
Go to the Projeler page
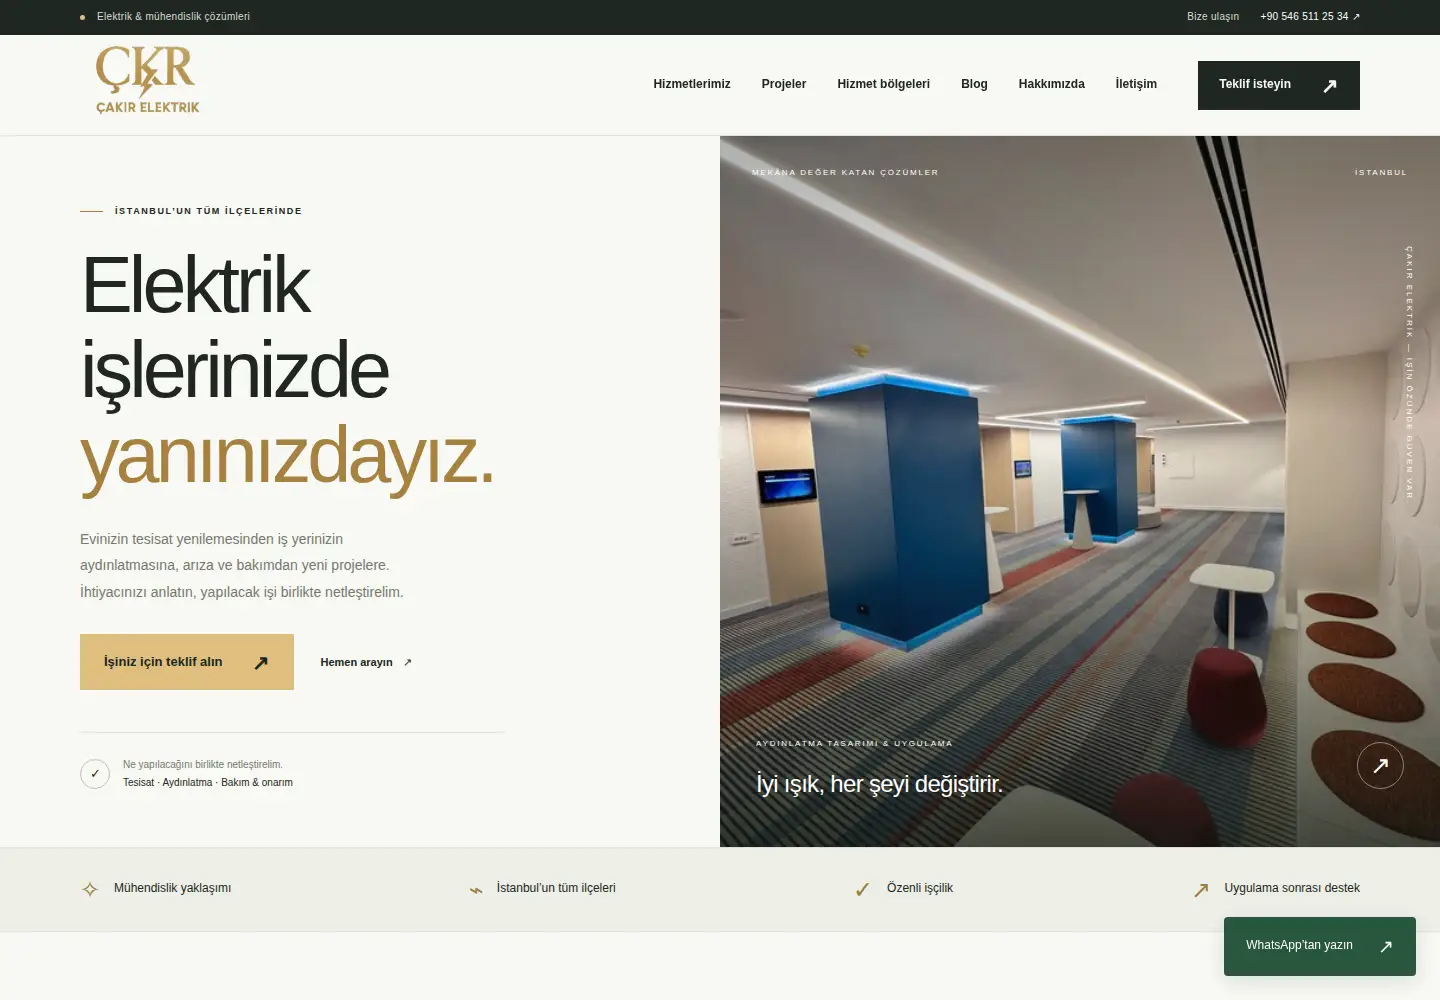click(784, 84)
